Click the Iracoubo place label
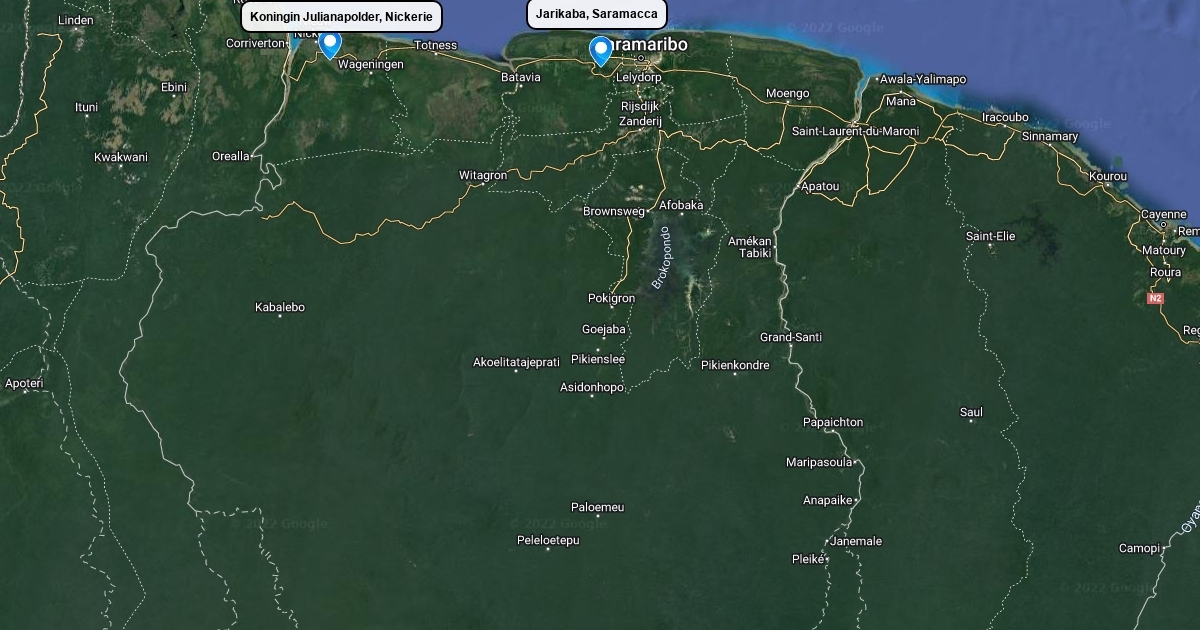Image resolution: width=1200 pixels, height=630 pixels. 1005,117
